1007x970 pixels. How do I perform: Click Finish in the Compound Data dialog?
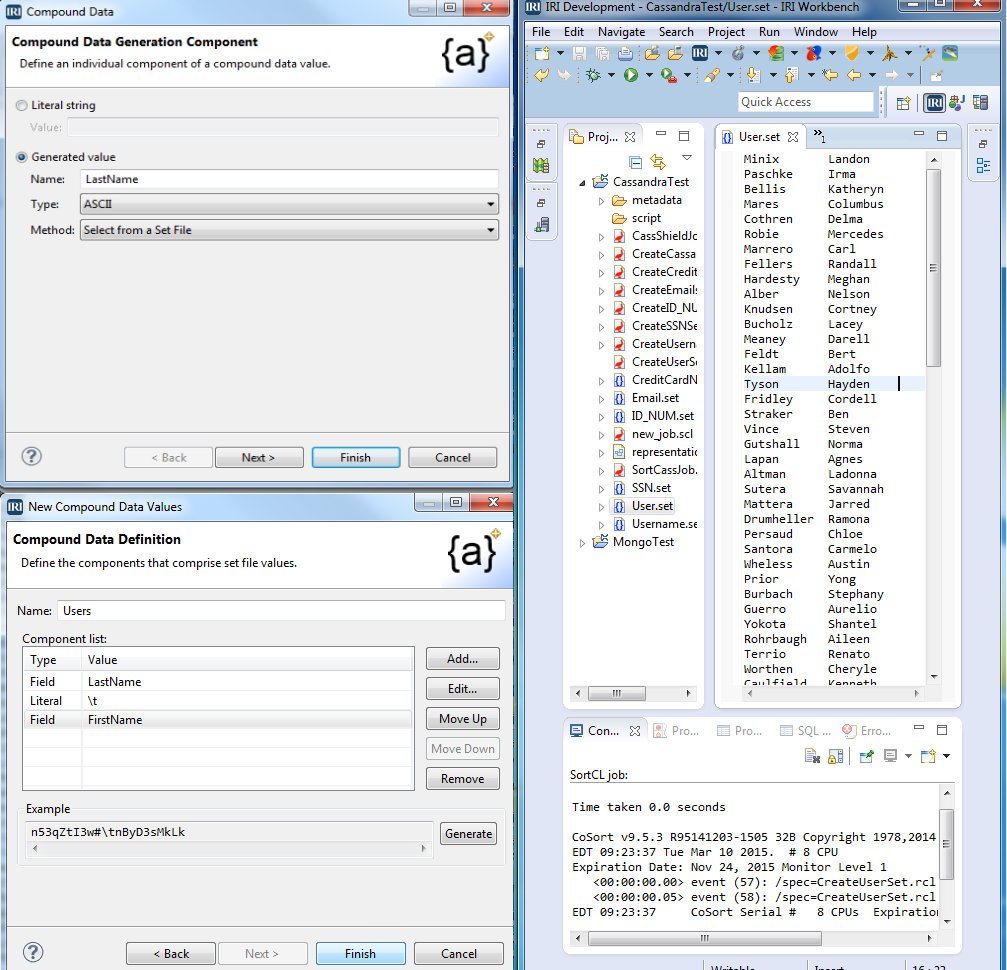pos(356,457)
